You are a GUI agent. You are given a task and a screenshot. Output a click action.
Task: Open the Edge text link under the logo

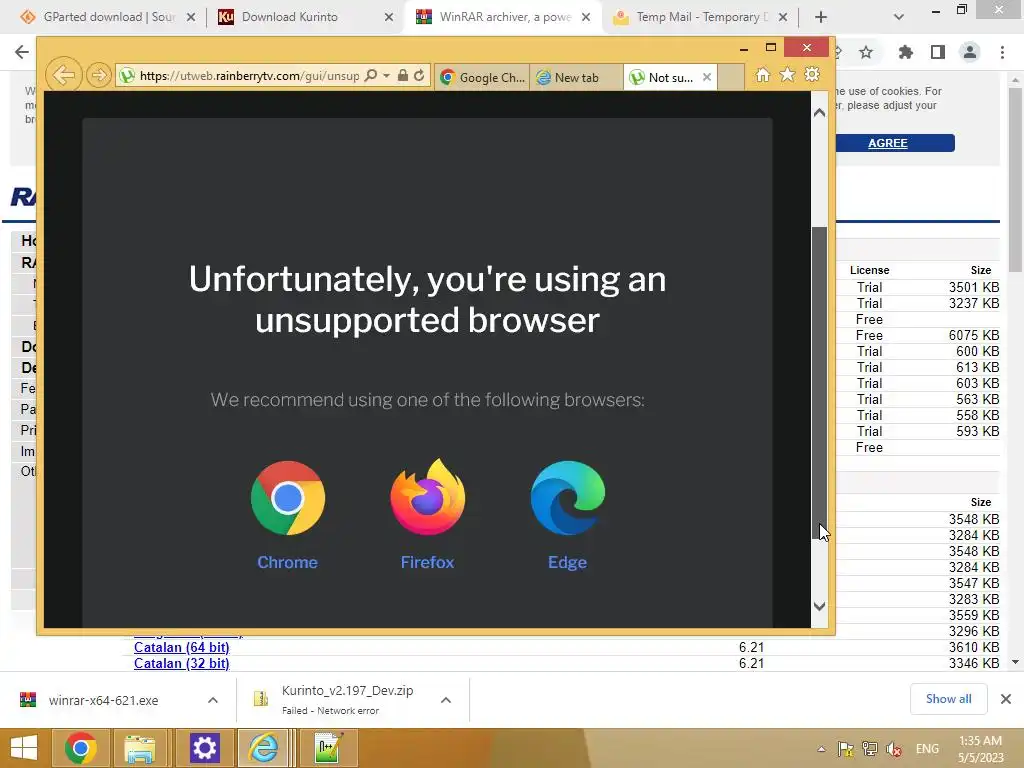(x=568, y=562)
